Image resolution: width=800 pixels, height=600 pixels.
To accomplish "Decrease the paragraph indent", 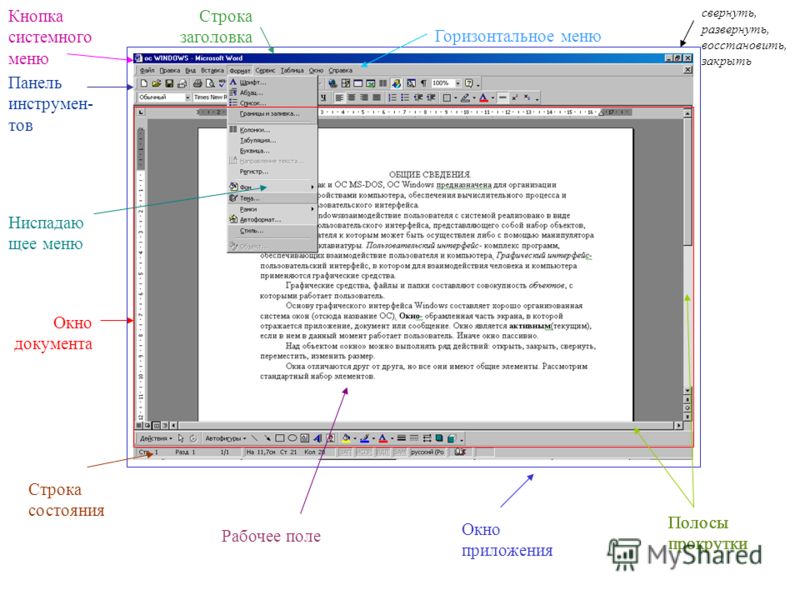I will [x=418, y=97].
